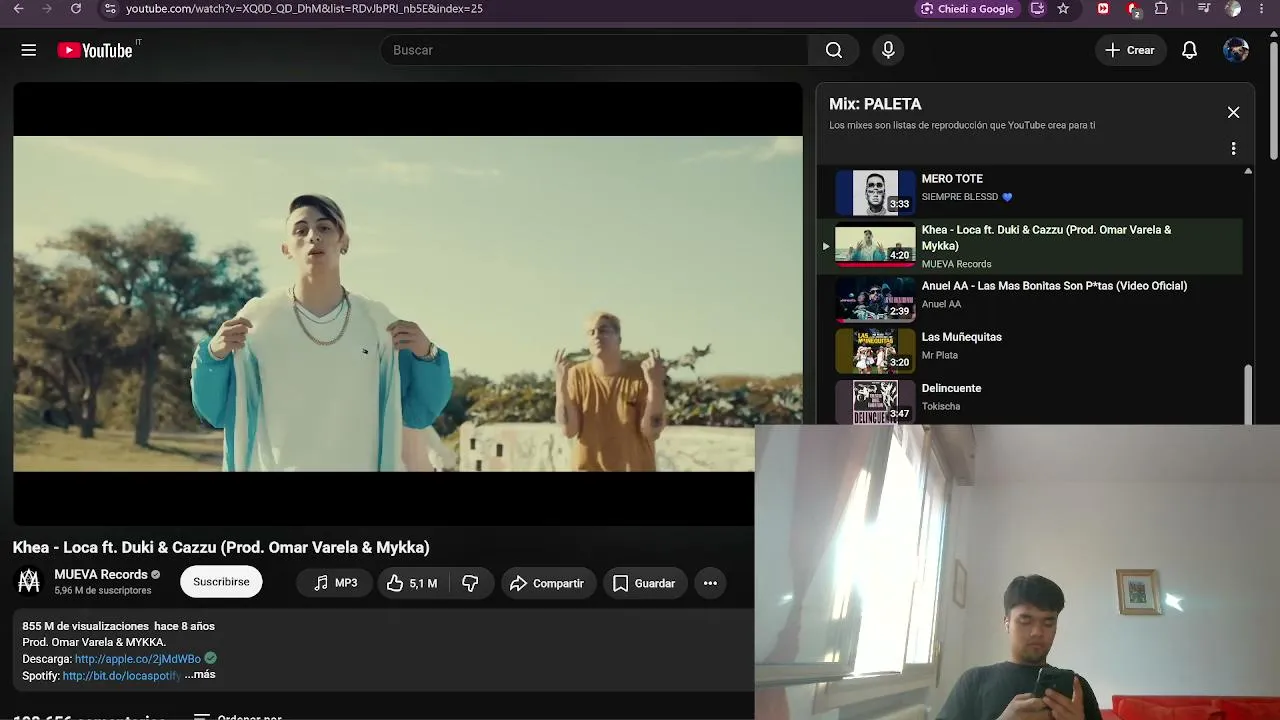This screenshot has height=720, width=1280.
Task: Open the playlist panel three-dot options
Action: point(1233,149)
